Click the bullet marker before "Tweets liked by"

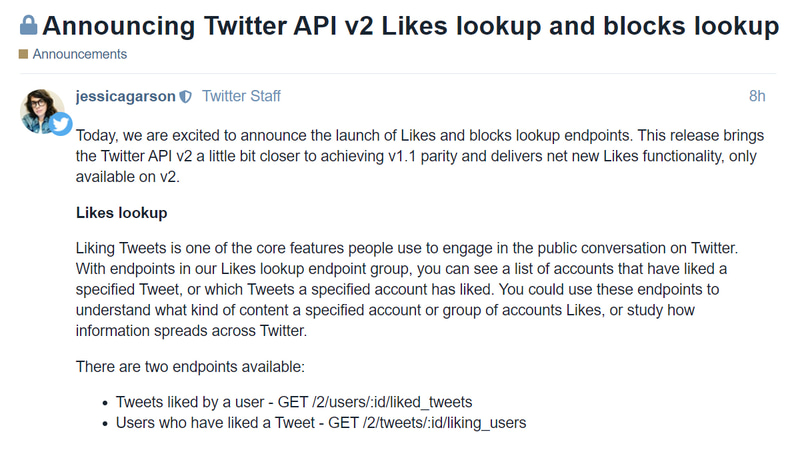tap(105, 402)
